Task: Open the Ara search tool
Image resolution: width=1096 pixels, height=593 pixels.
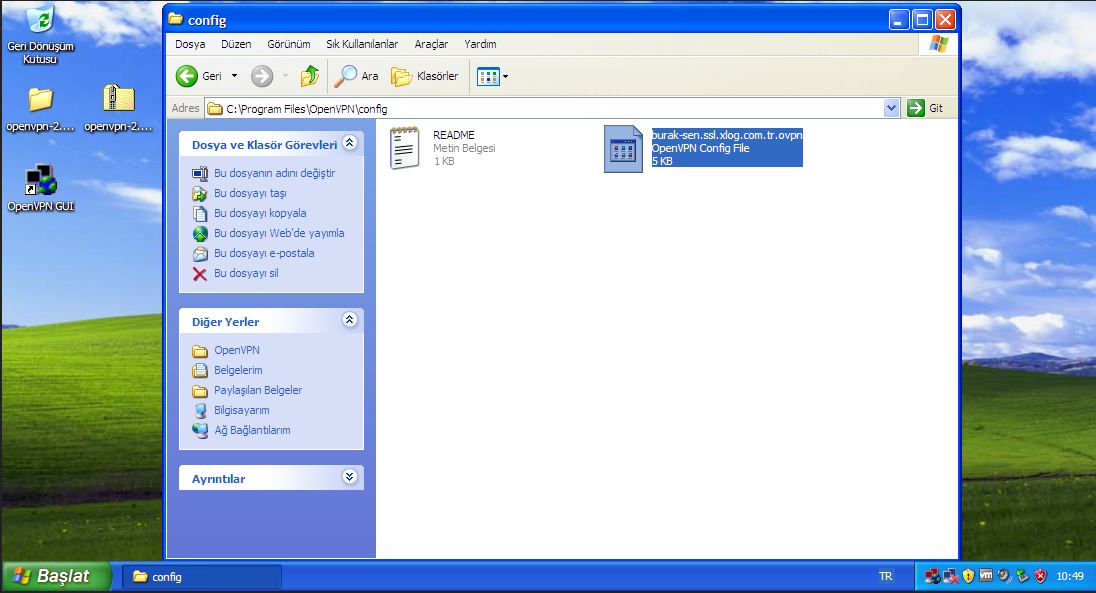Action: pos(356,76)
